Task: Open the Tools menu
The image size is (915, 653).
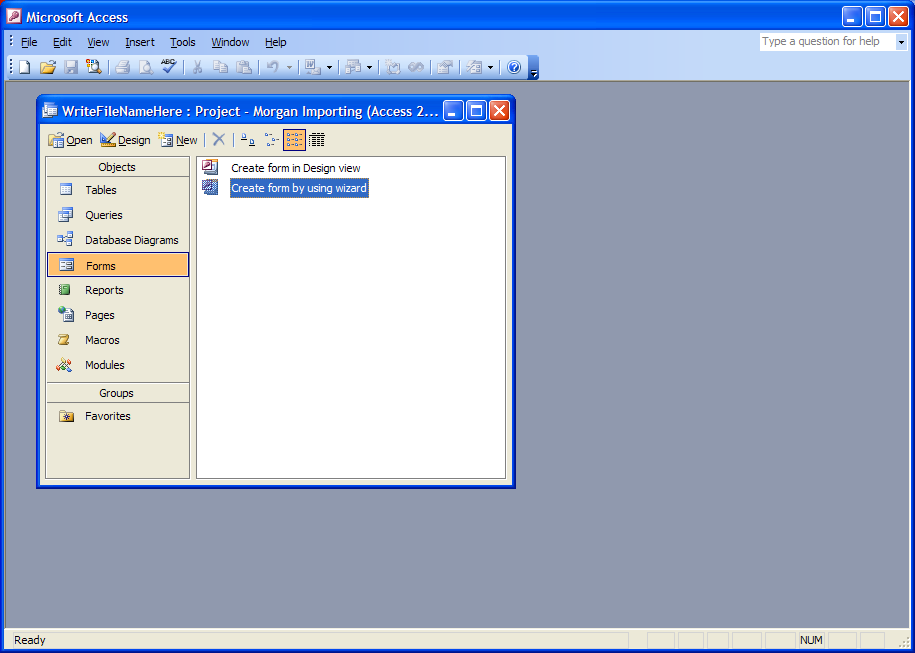Action: pyautogui.click(x=183, y=42)
